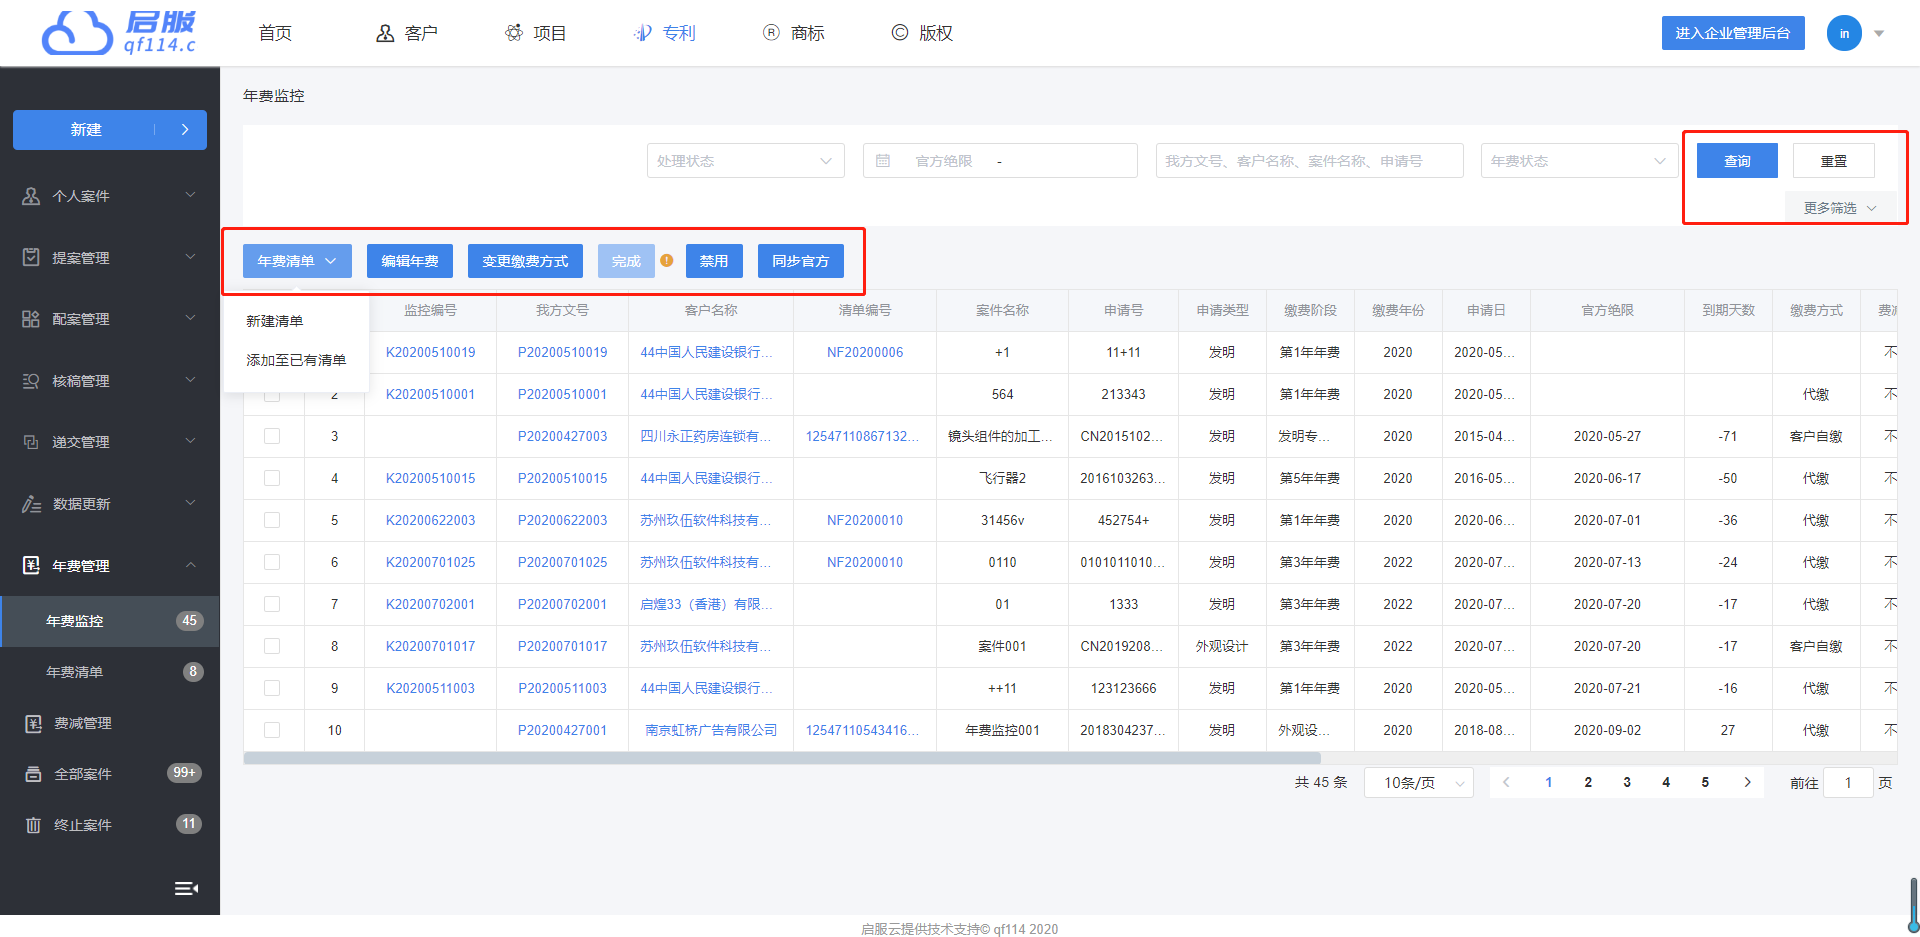
Task: Click the 商标 registered-mark icon
Action: pyautogui.click(x=771, y=33)
